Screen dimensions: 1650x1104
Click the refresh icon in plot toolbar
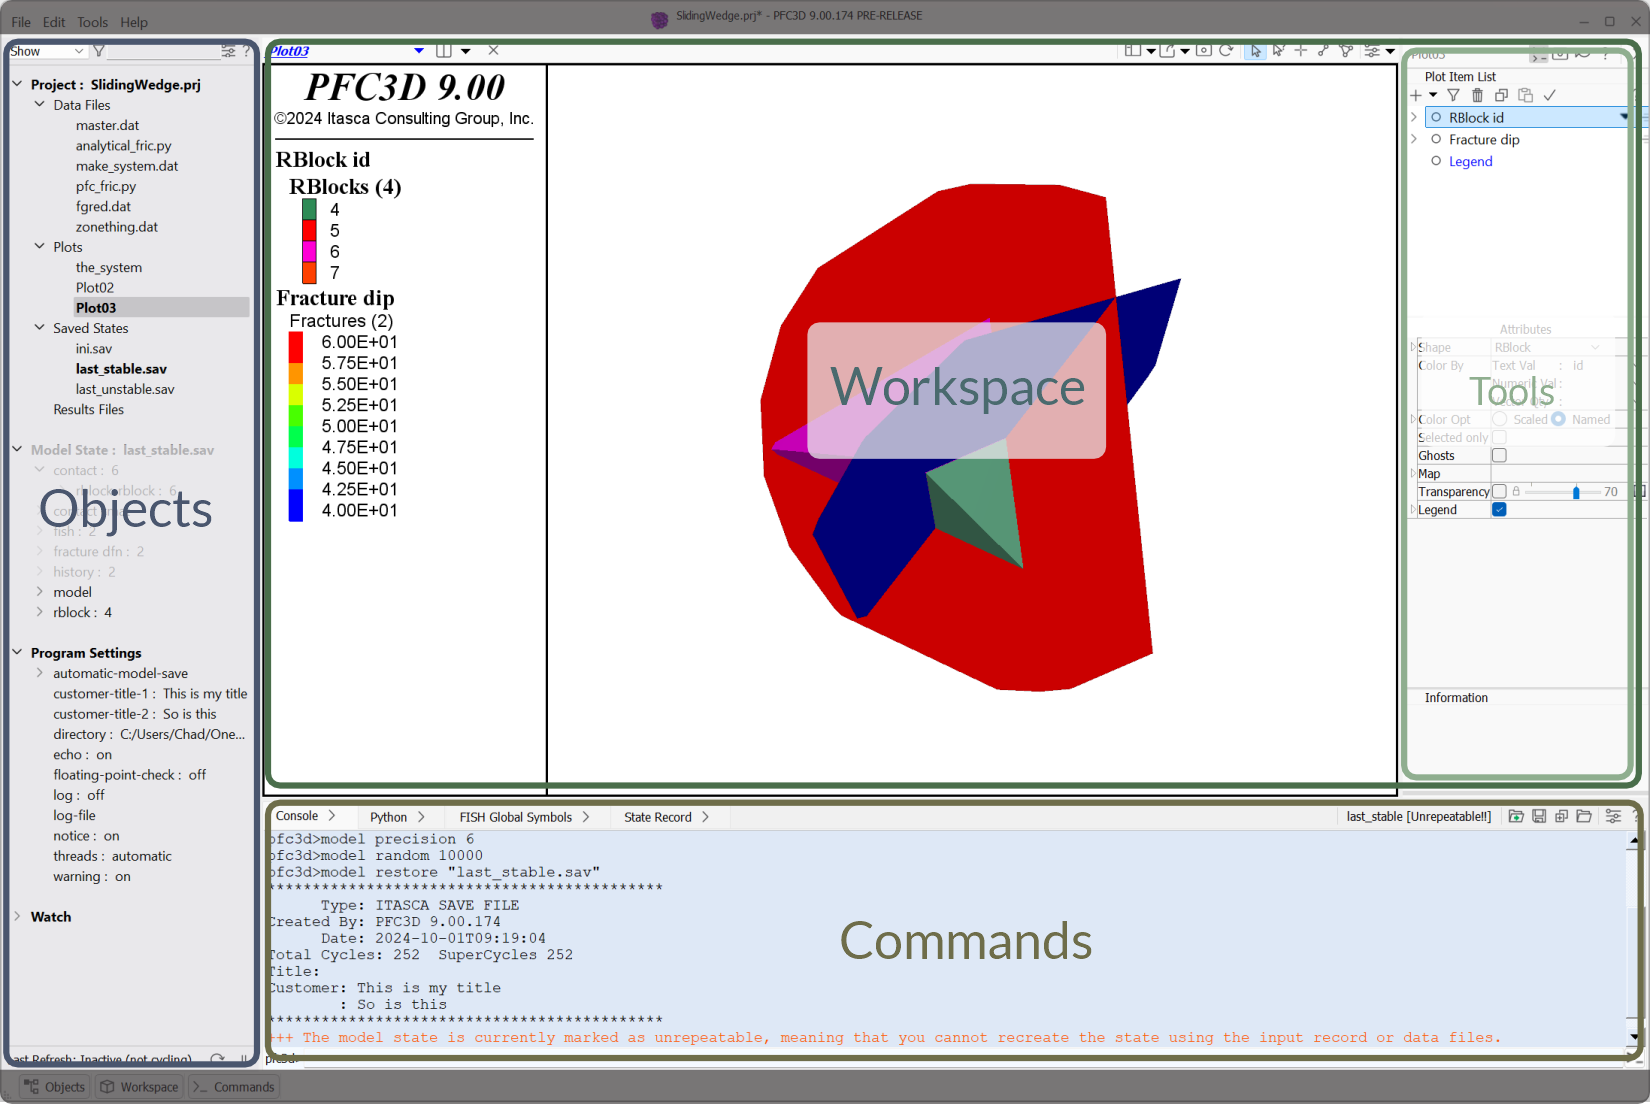(1226, 50)
